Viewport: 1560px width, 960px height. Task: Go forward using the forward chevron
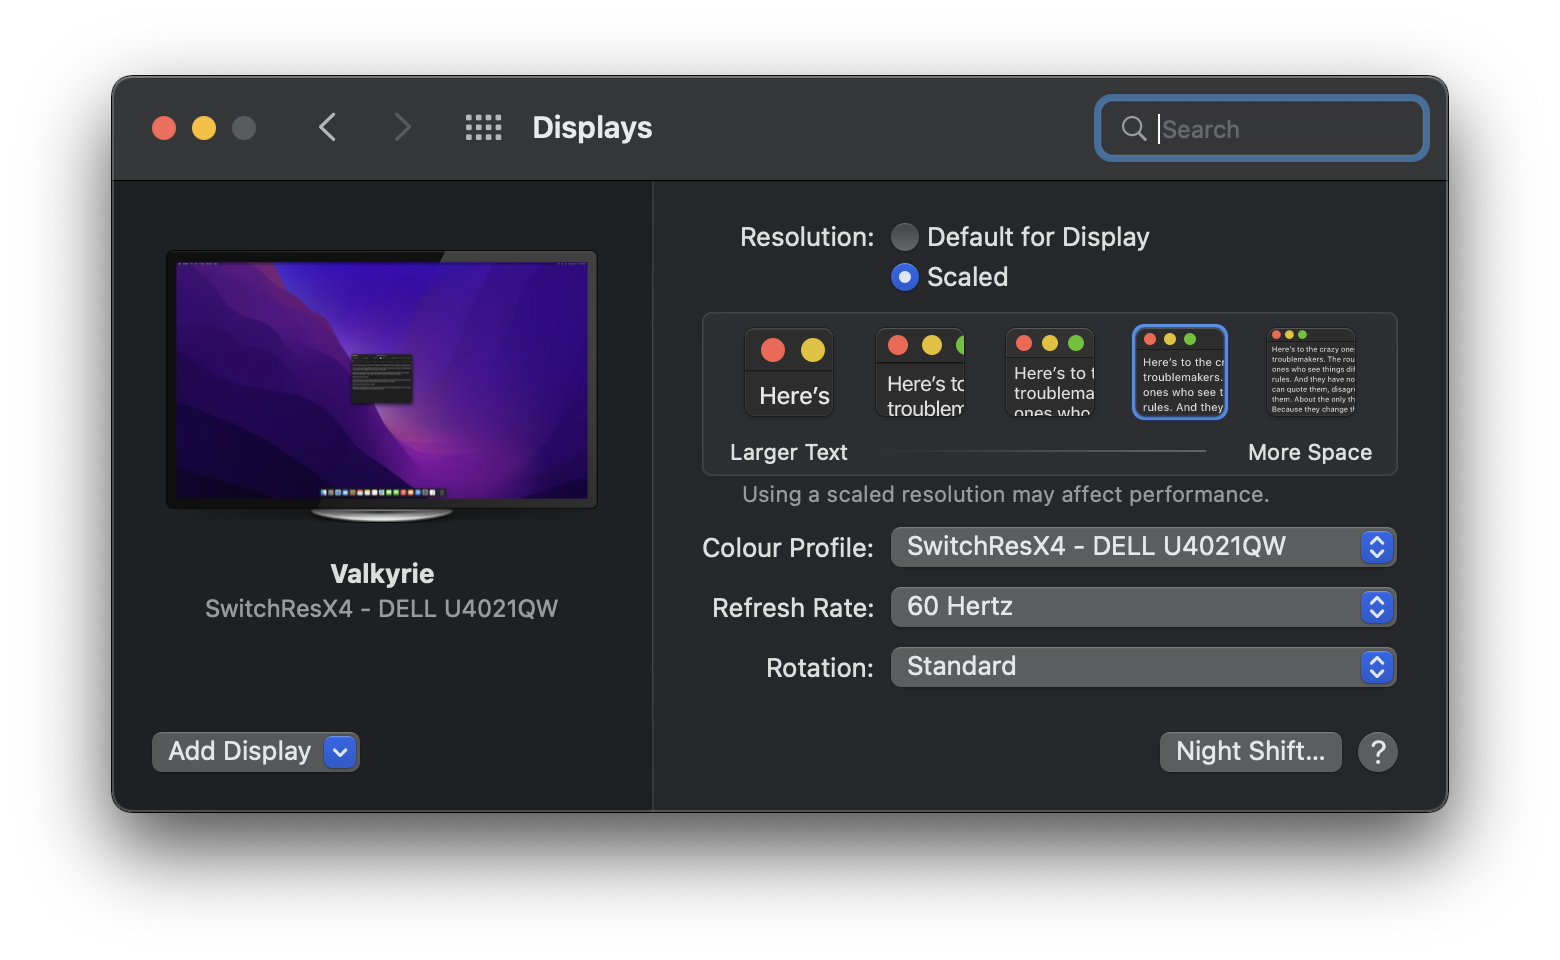[402, 127]
